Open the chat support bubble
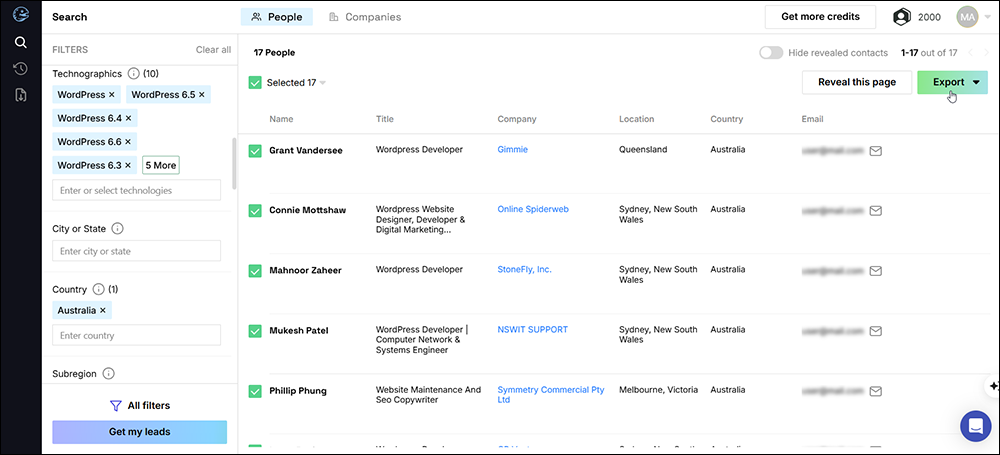The height and width of the screenshot is (455, 1000). click(975, 426)
